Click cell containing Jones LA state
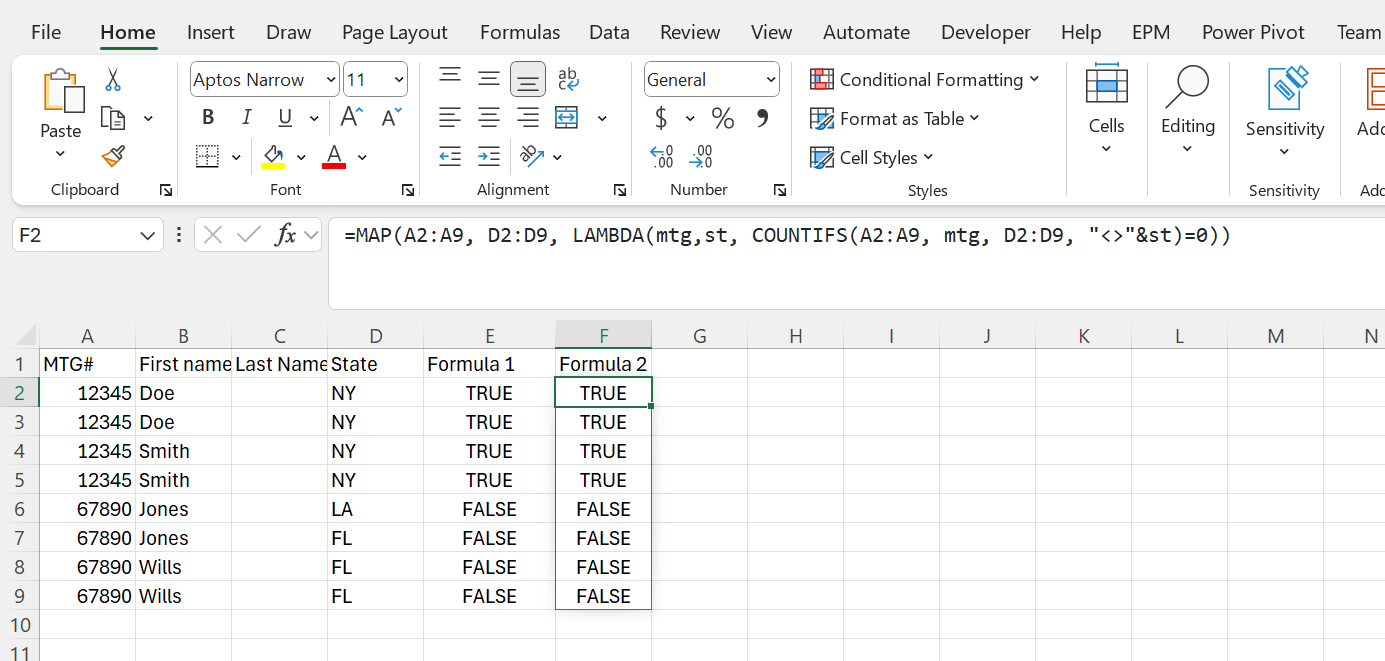 [x=376, y=509]
